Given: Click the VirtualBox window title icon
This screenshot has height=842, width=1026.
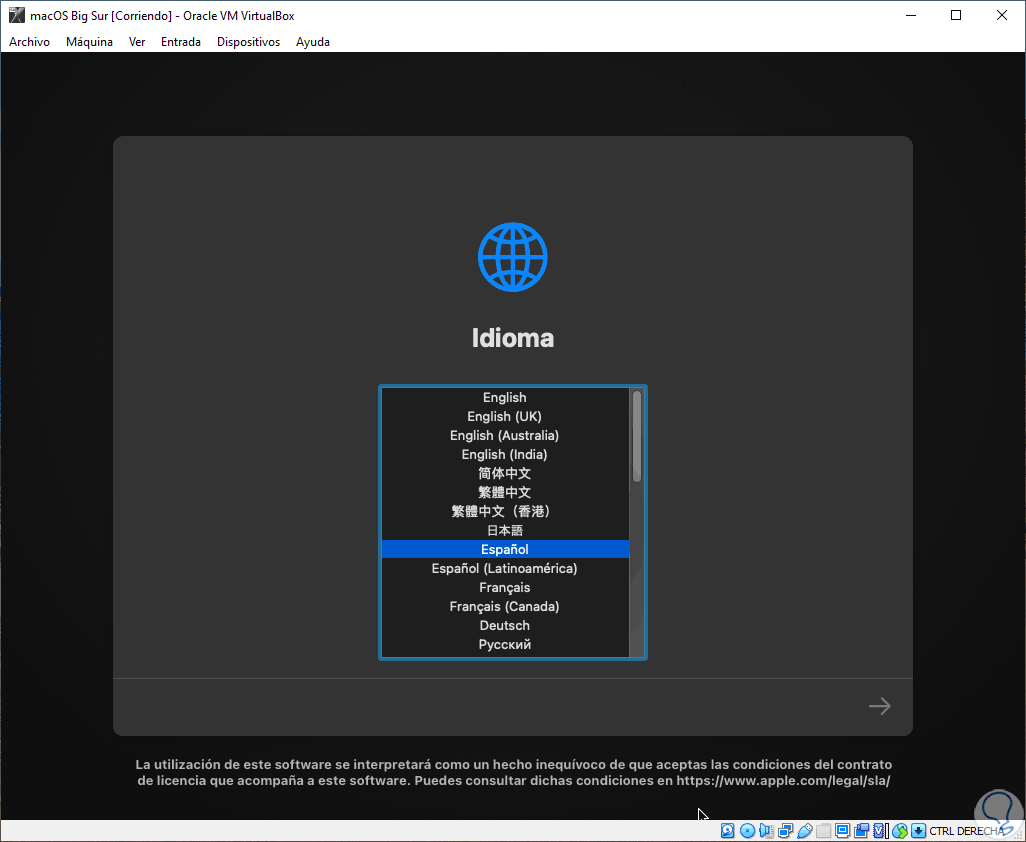Looking at the screenshot, I should pyautogui.click(x=16, y=15).
